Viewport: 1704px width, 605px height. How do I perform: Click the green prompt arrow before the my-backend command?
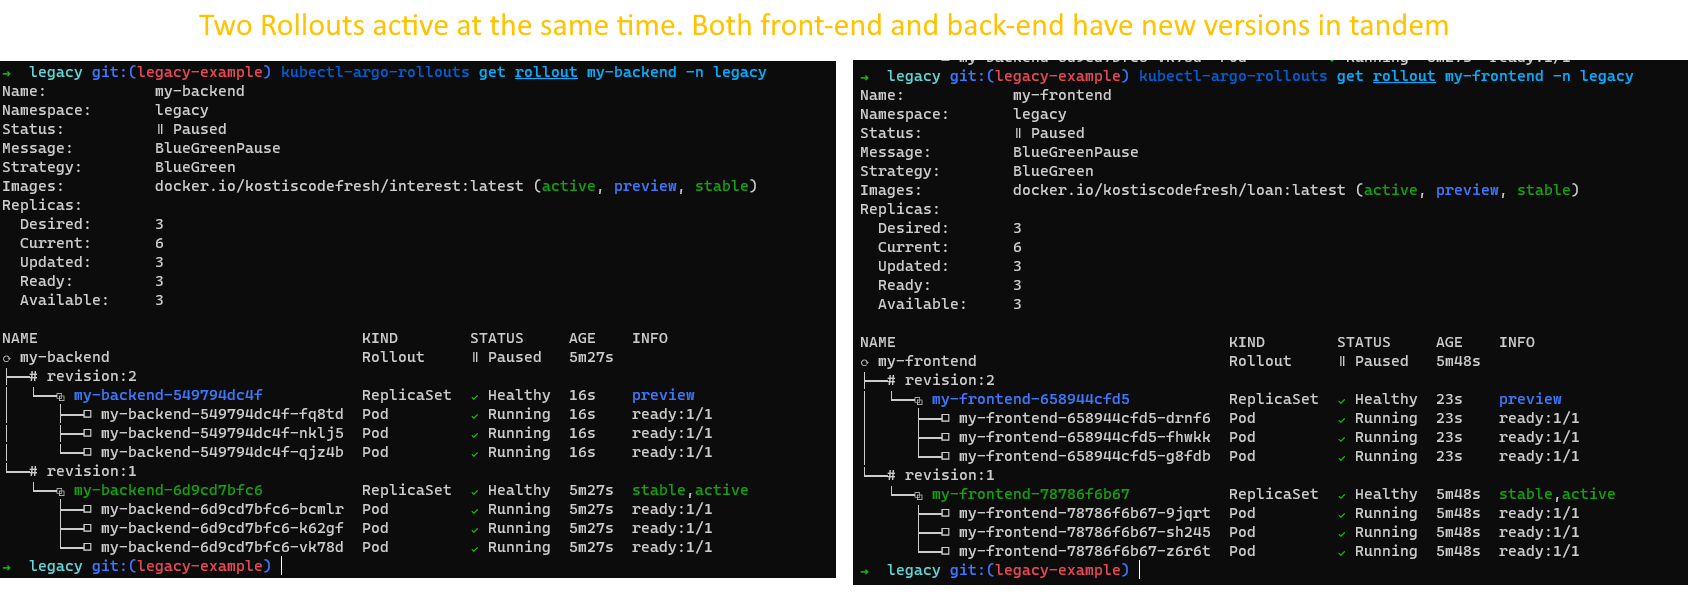tap(7, 73)
